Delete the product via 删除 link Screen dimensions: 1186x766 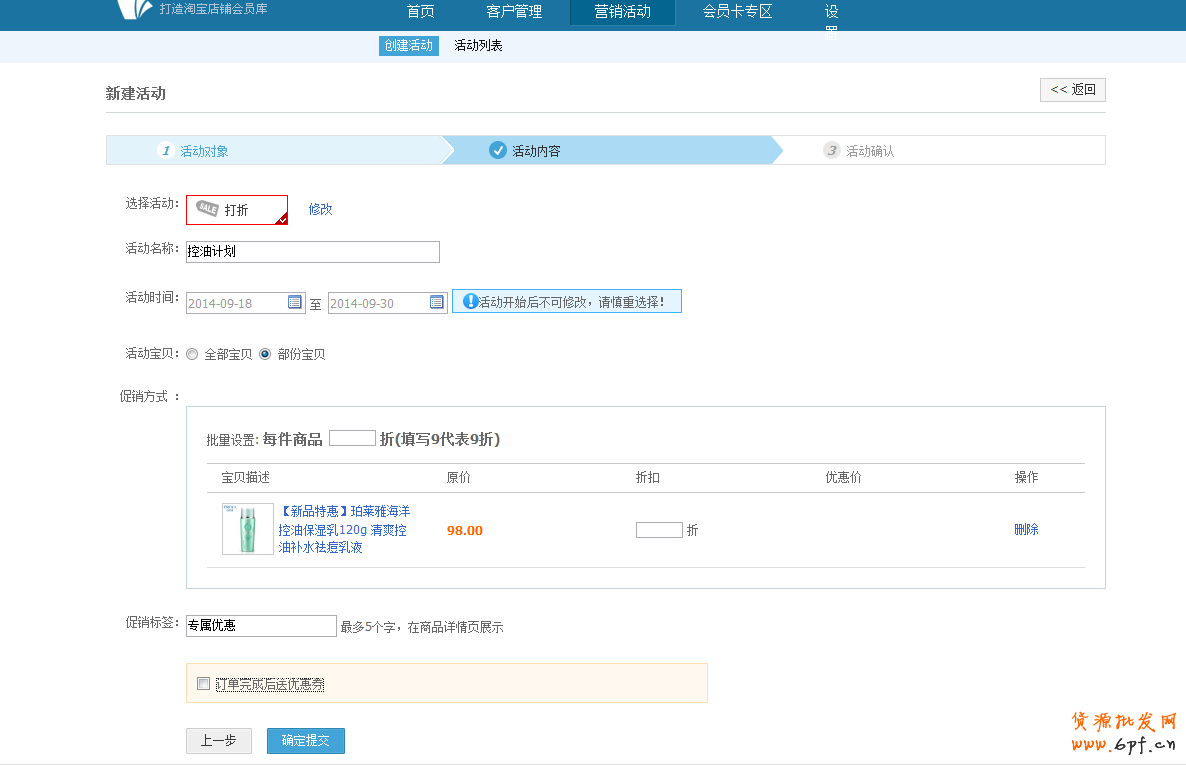(1026, 529)
